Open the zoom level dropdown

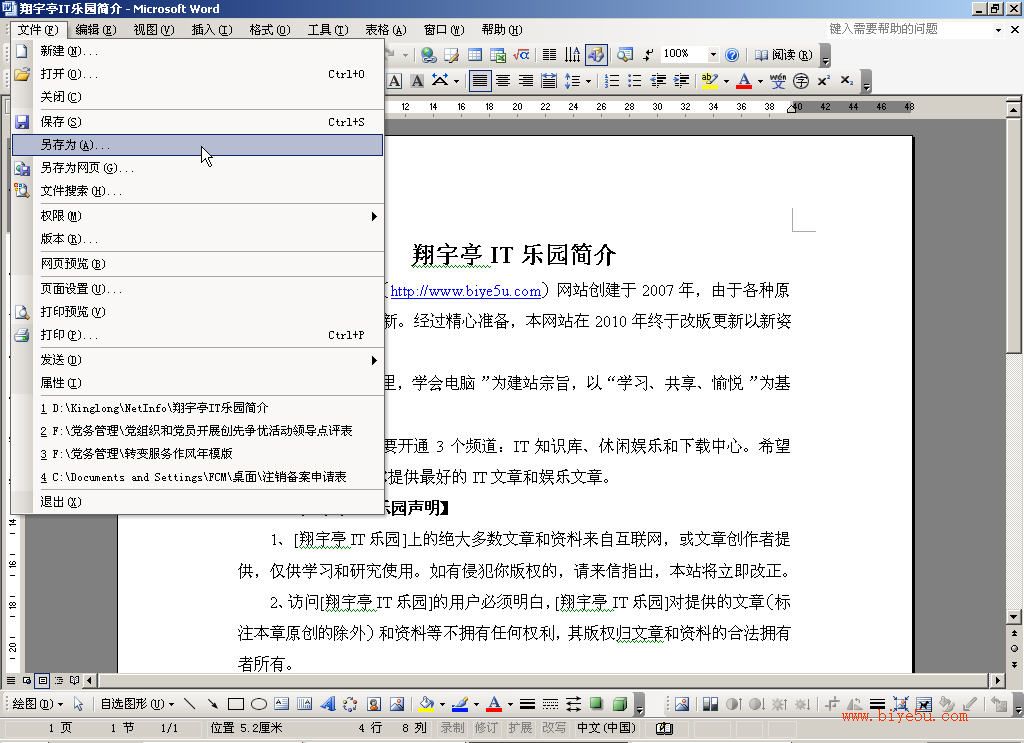coord(713,55)
